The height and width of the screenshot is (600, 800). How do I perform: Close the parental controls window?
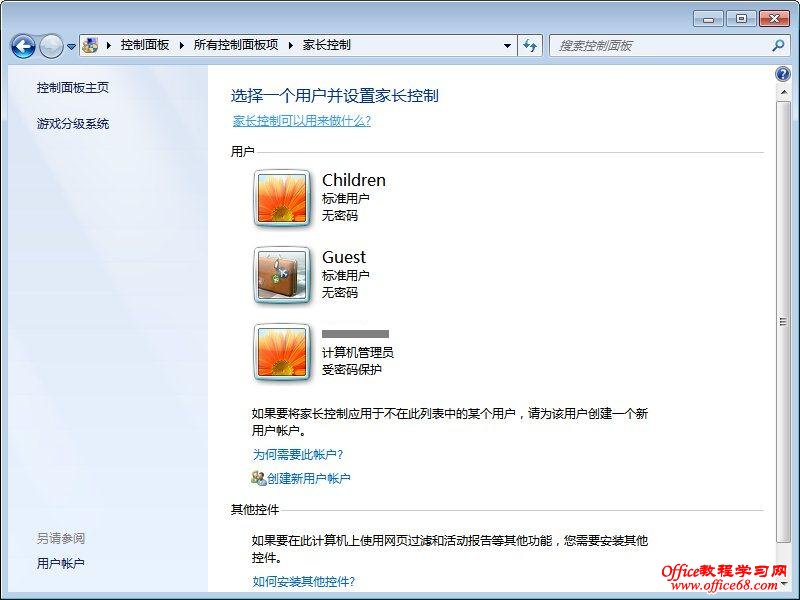(x=774, y=19)
